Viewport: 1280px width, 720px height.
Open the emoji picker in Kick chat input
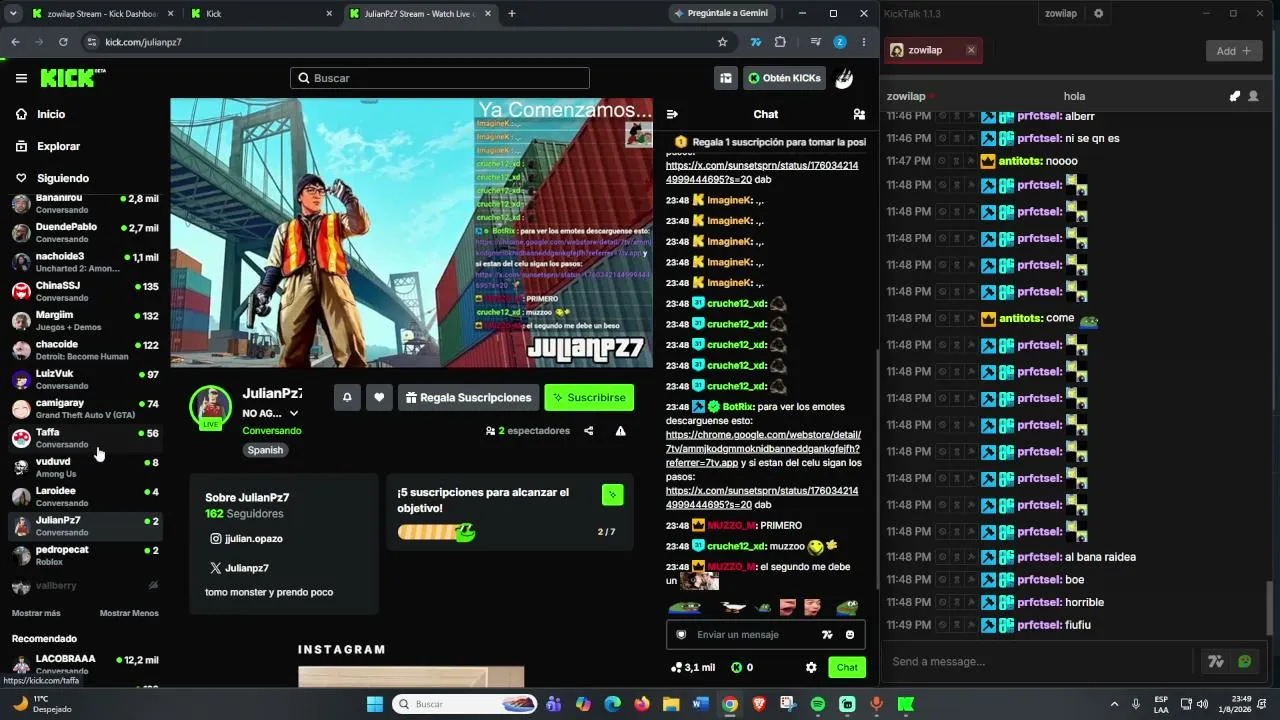850,634
